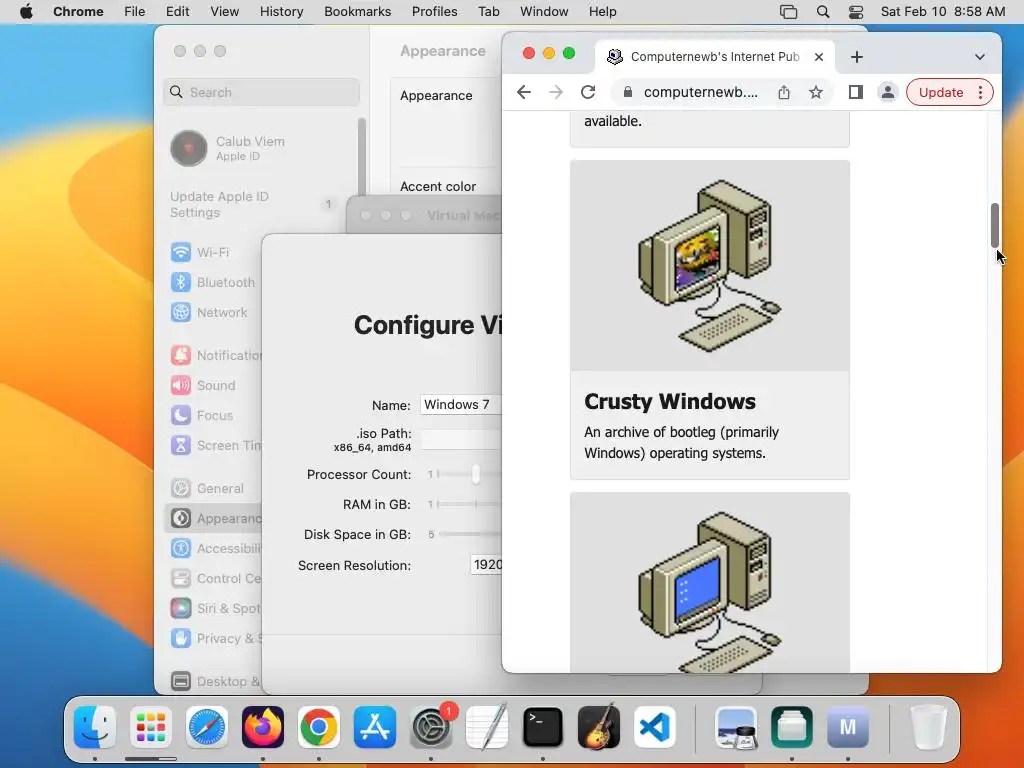Viewport: 1024px width, 768px height.
Task: Click the RAM in GB slider
Action: click(x=469, y=504)
